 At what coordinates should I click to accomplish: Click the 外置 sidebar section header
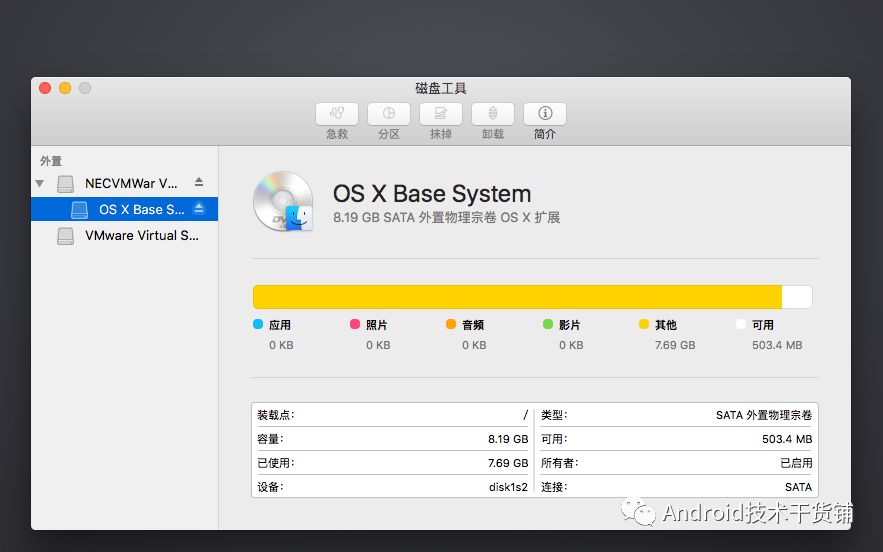pyautogui.click(x=51, y=161)
